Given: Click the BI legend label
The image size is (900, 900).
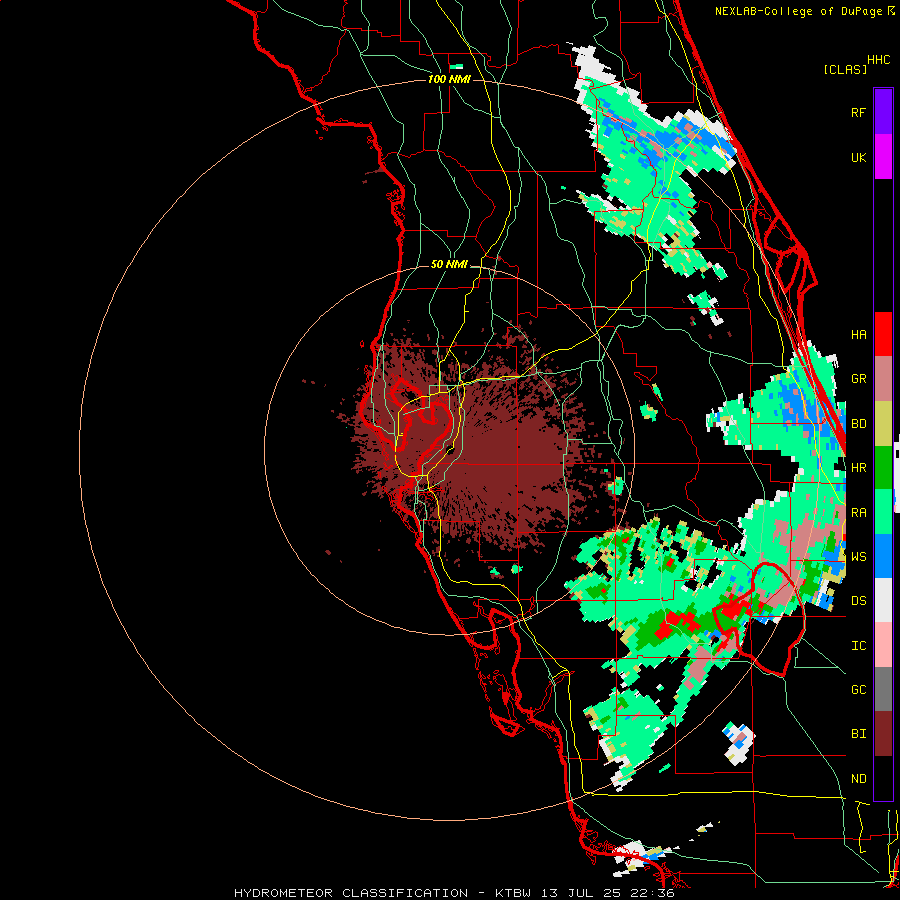Looking at the screenshot, I should [x=858, y=734].
